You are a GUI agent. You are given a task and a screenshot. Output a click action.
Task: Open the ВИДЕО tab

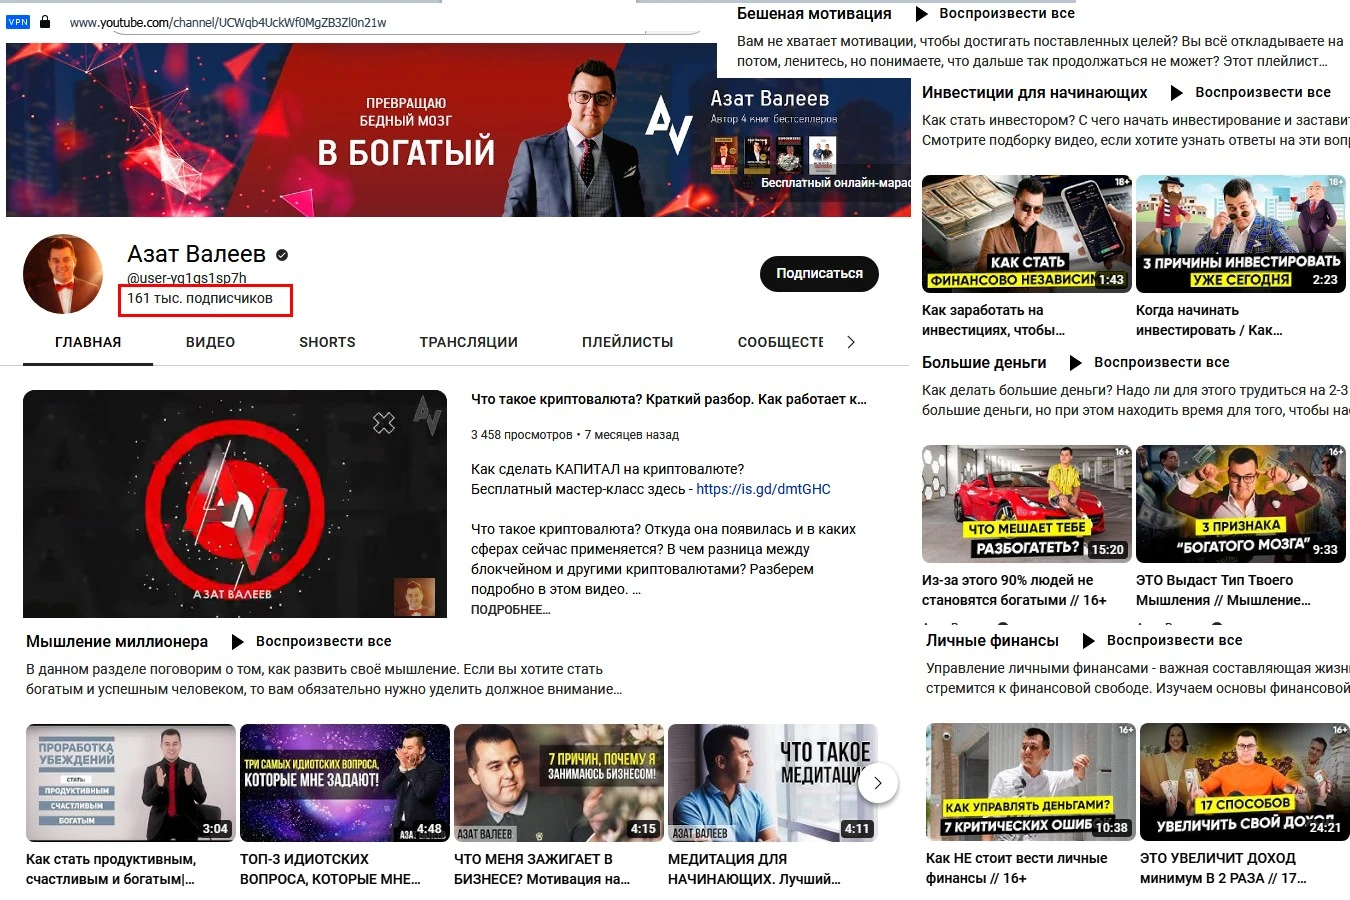click(210, 342)
